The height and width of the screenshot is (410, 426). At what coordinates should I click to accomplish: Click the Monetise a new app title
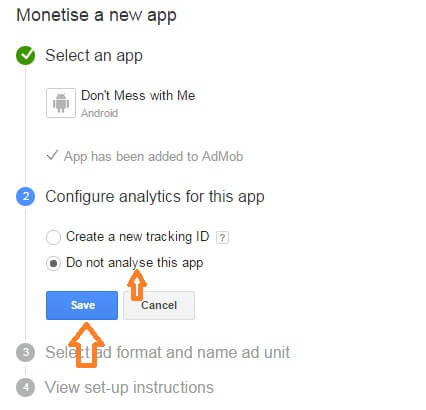[96, 15]
